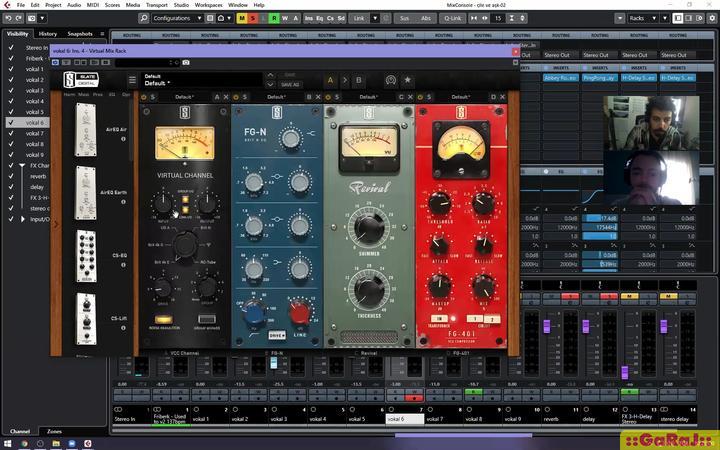This screenshot has height=450, width=720.
Task: Click the undo arrow in MixConsole toolbar
Action: pos(8,18)
